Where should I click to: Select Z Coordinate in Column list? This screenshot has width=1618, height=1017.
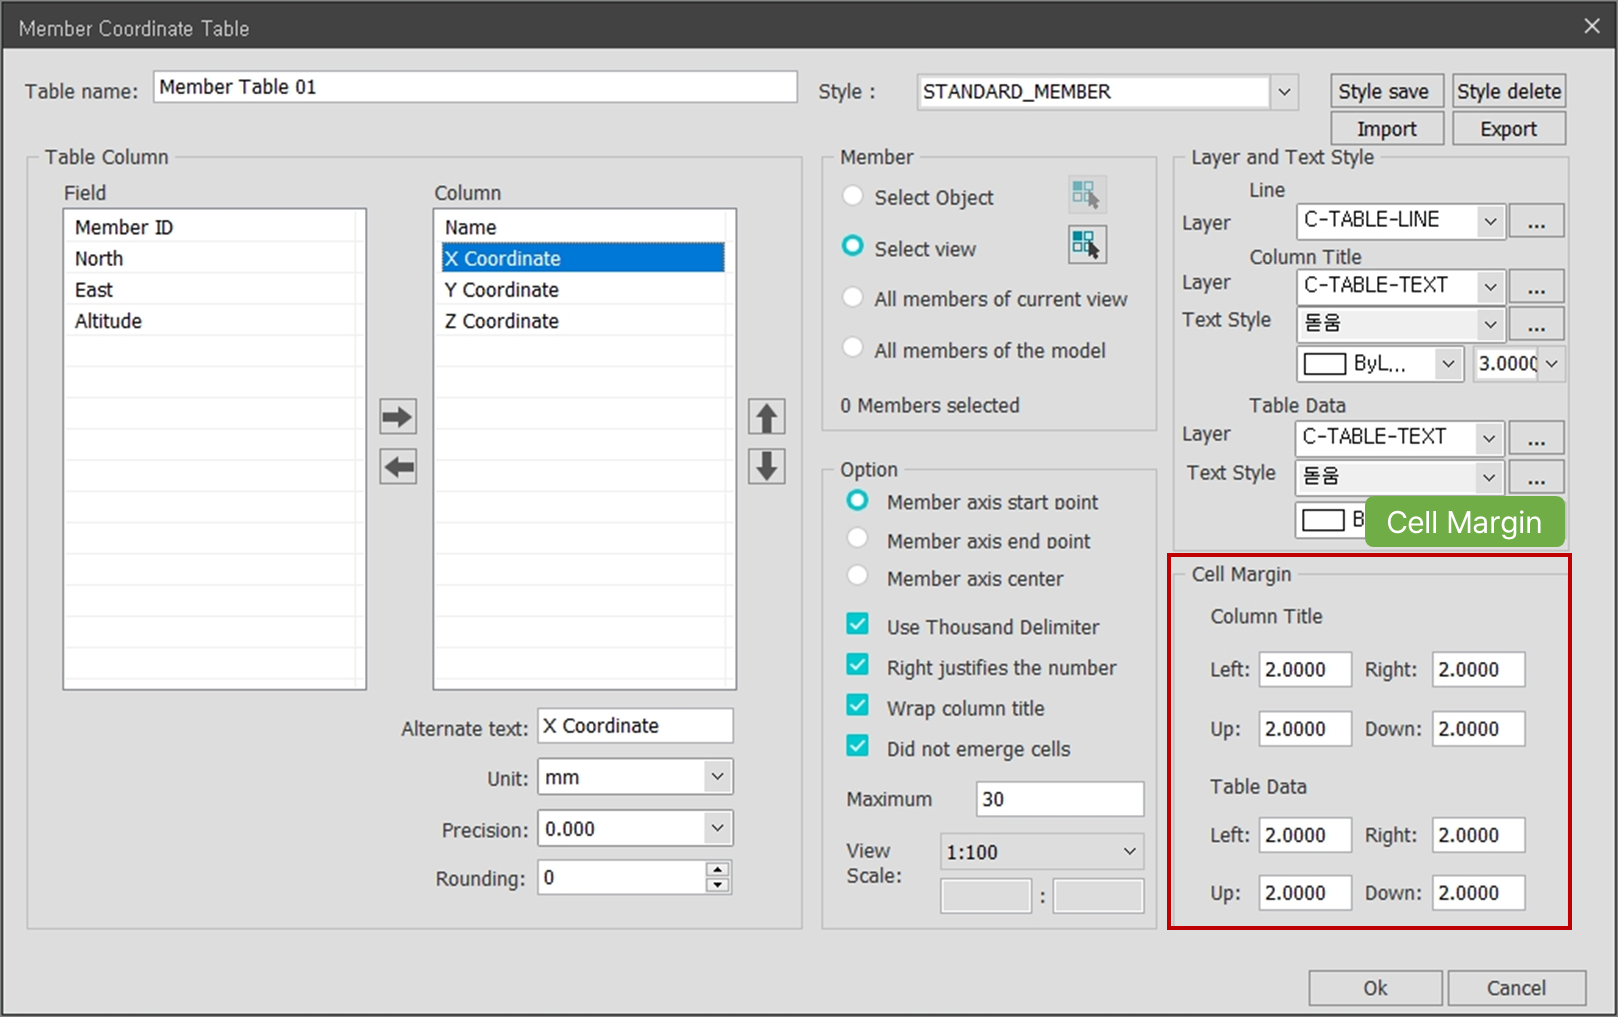coord(584,321)
